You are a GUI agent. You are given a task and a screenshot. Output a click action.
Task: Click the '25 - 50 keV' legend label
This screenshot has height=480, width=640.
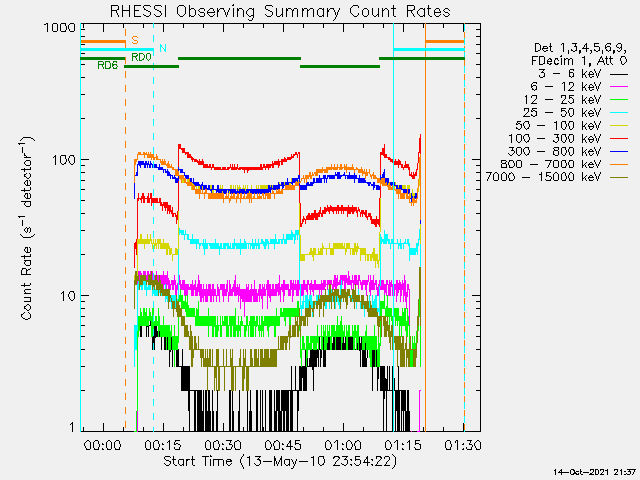point(562,113)
